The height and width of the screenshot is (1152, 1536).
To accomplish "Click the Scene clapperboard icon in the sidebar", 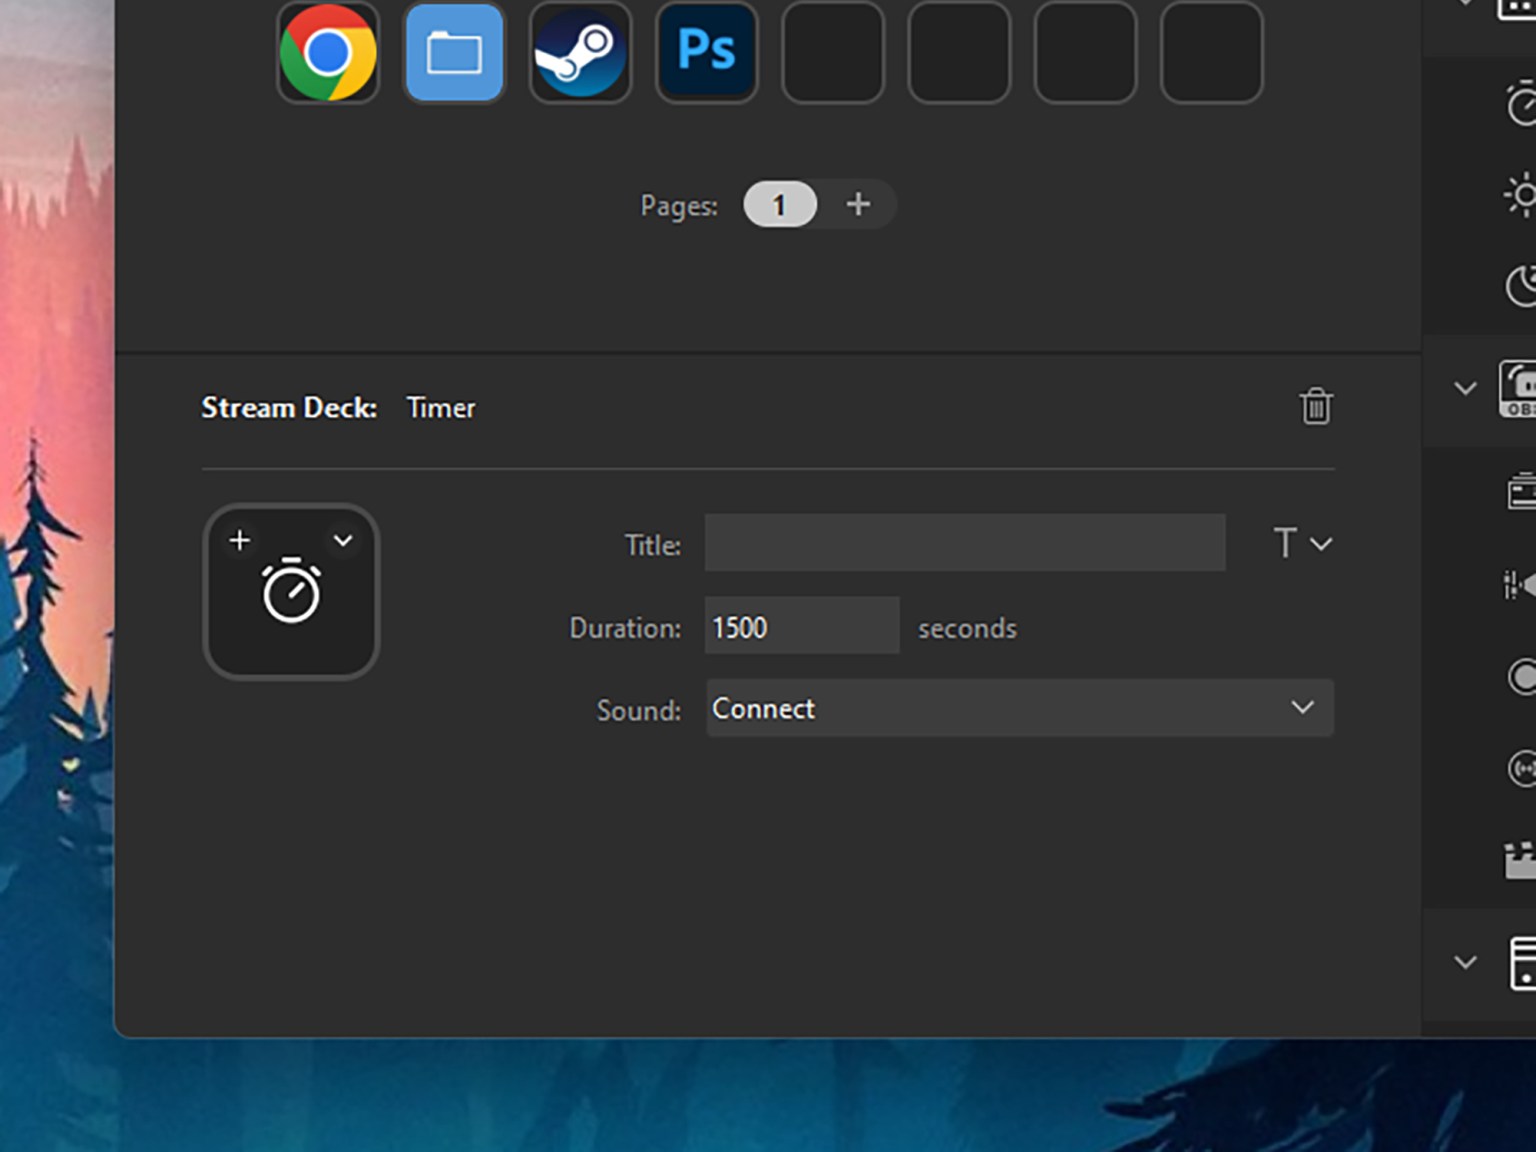I will pos(1522,858).
